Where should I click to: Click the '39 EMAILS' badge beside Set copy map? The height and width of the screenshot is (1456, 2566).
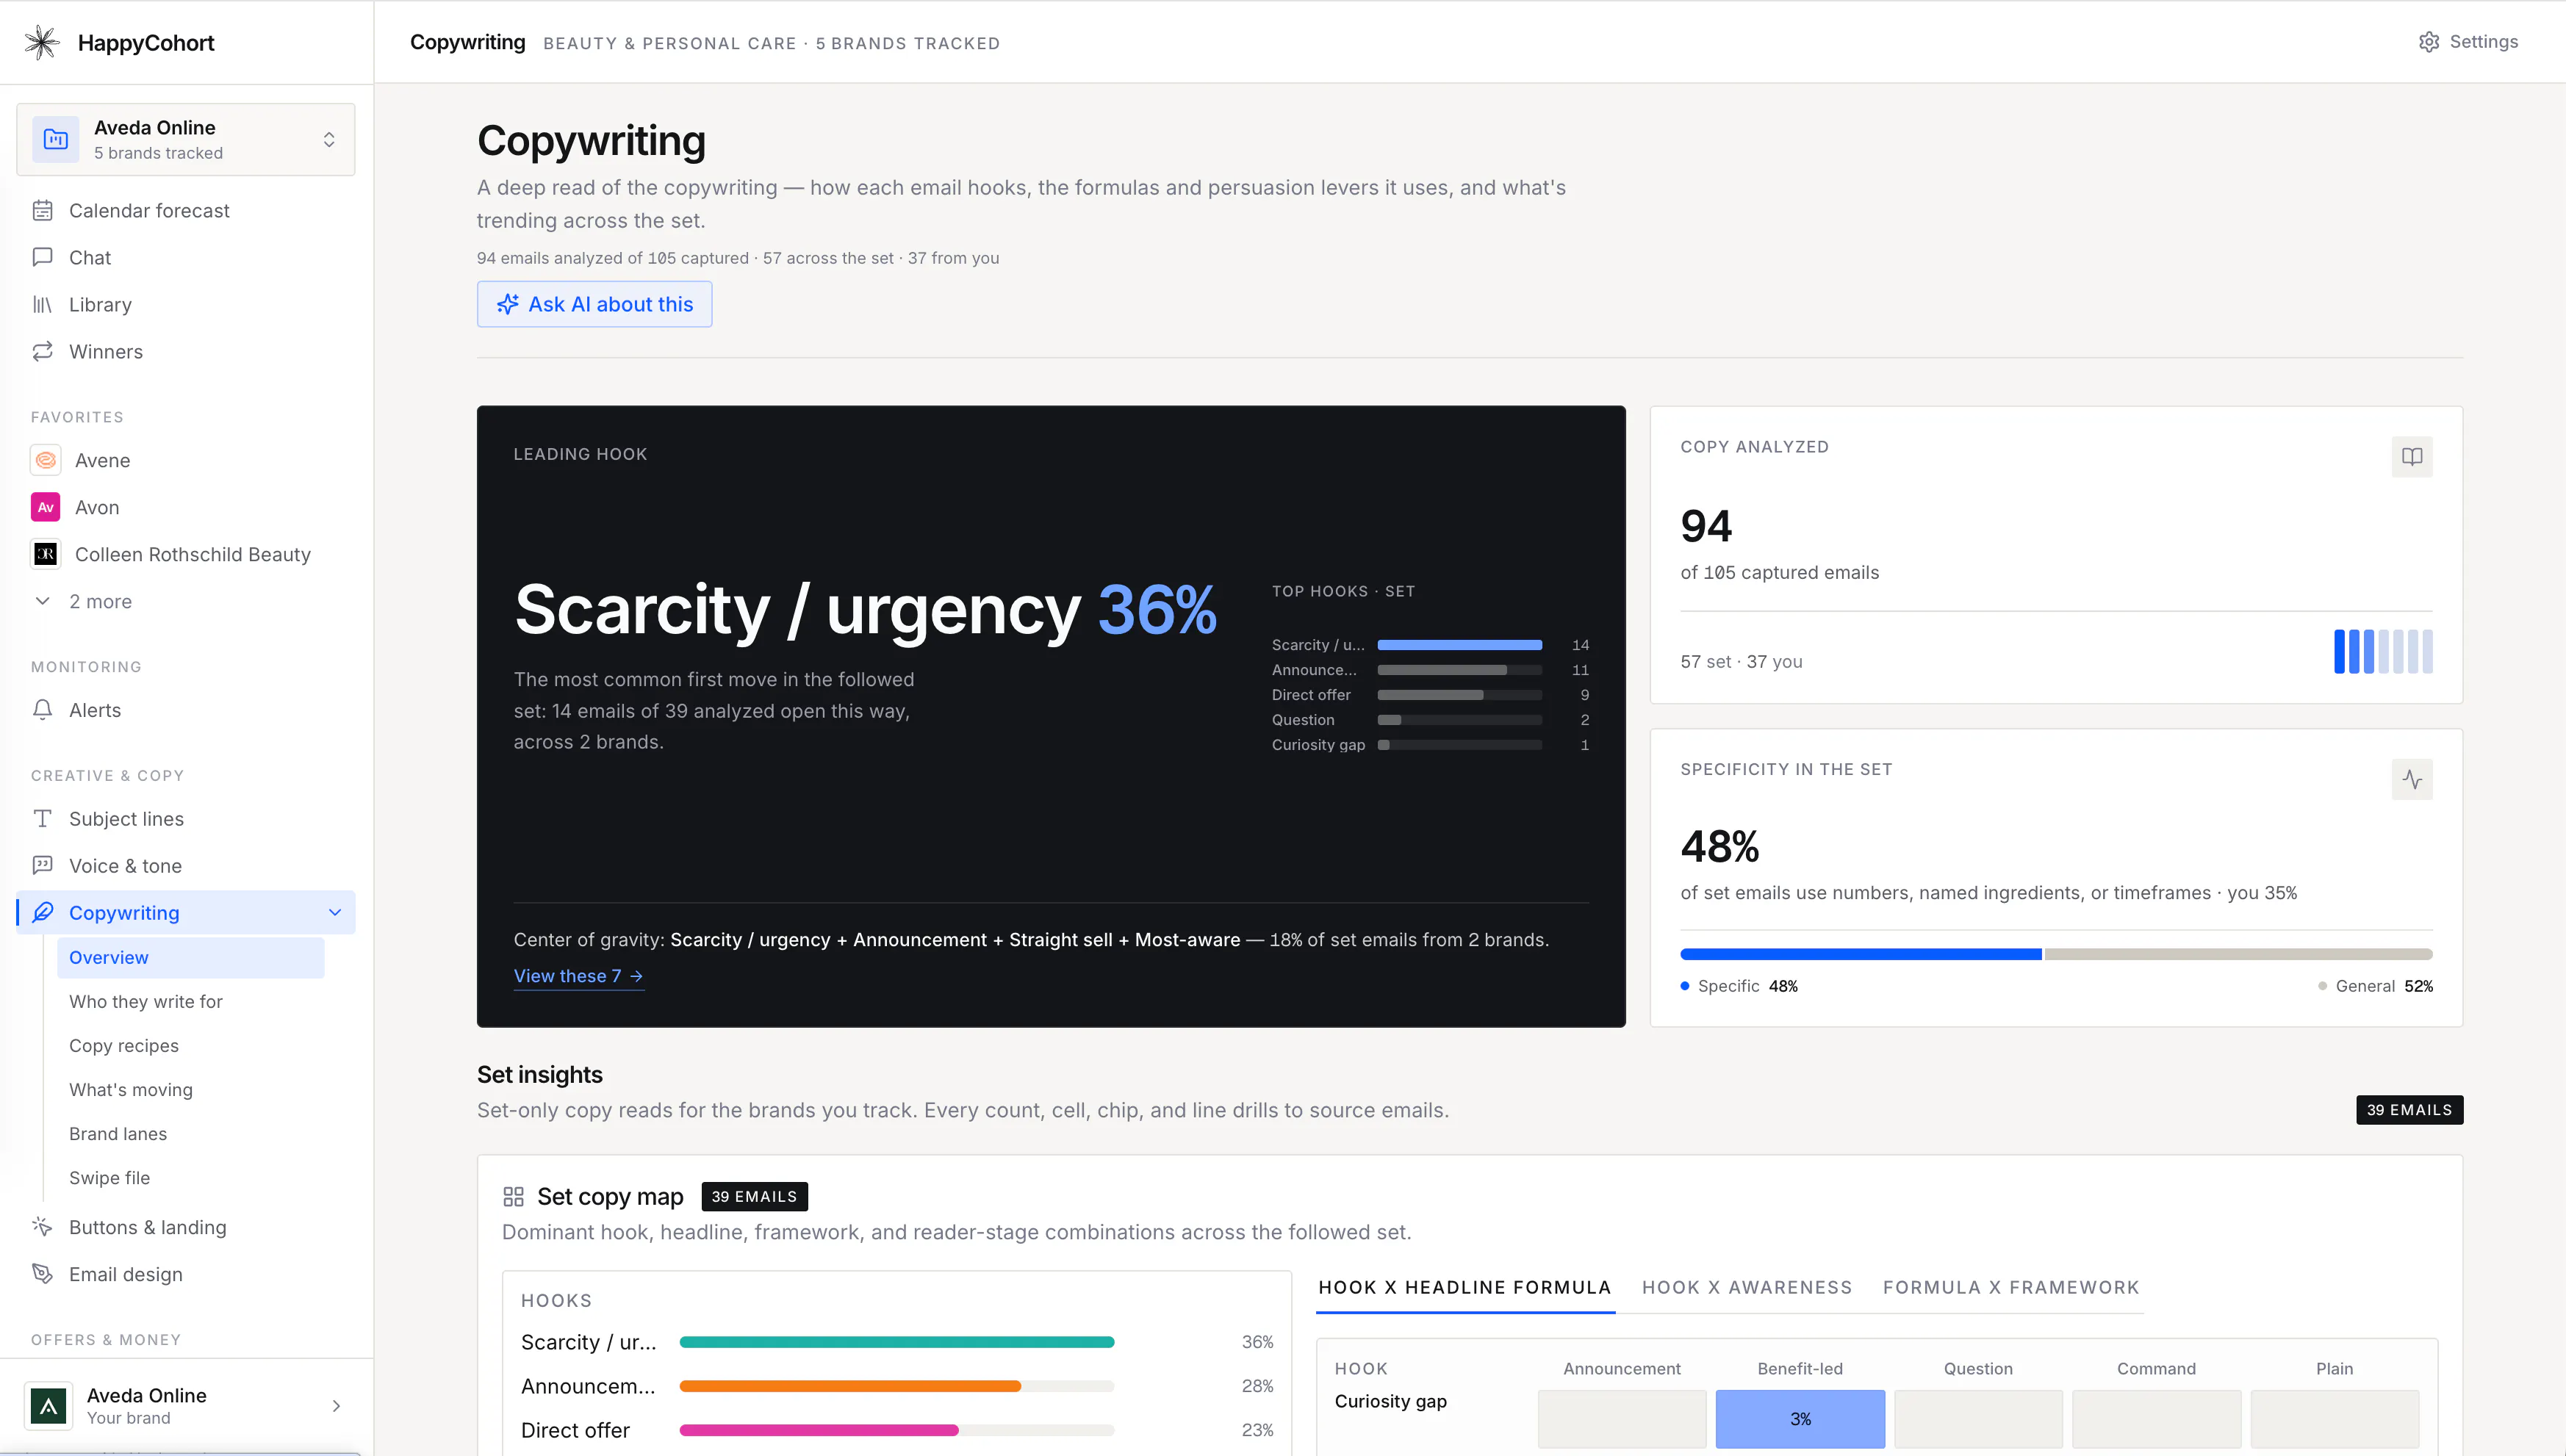754,1197
